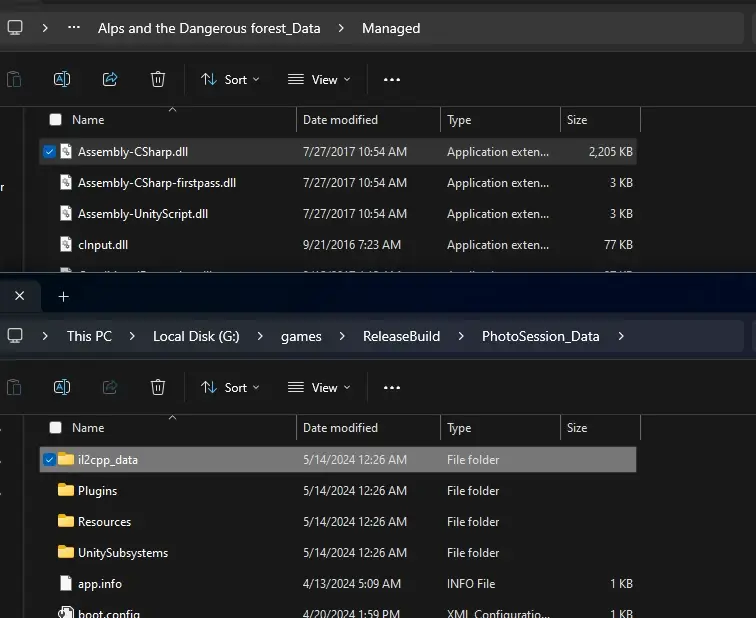The height and width of the screenshot is (618, 756).
Task: Add a new tab with the plus icon
Action: [x=63, y=296]
